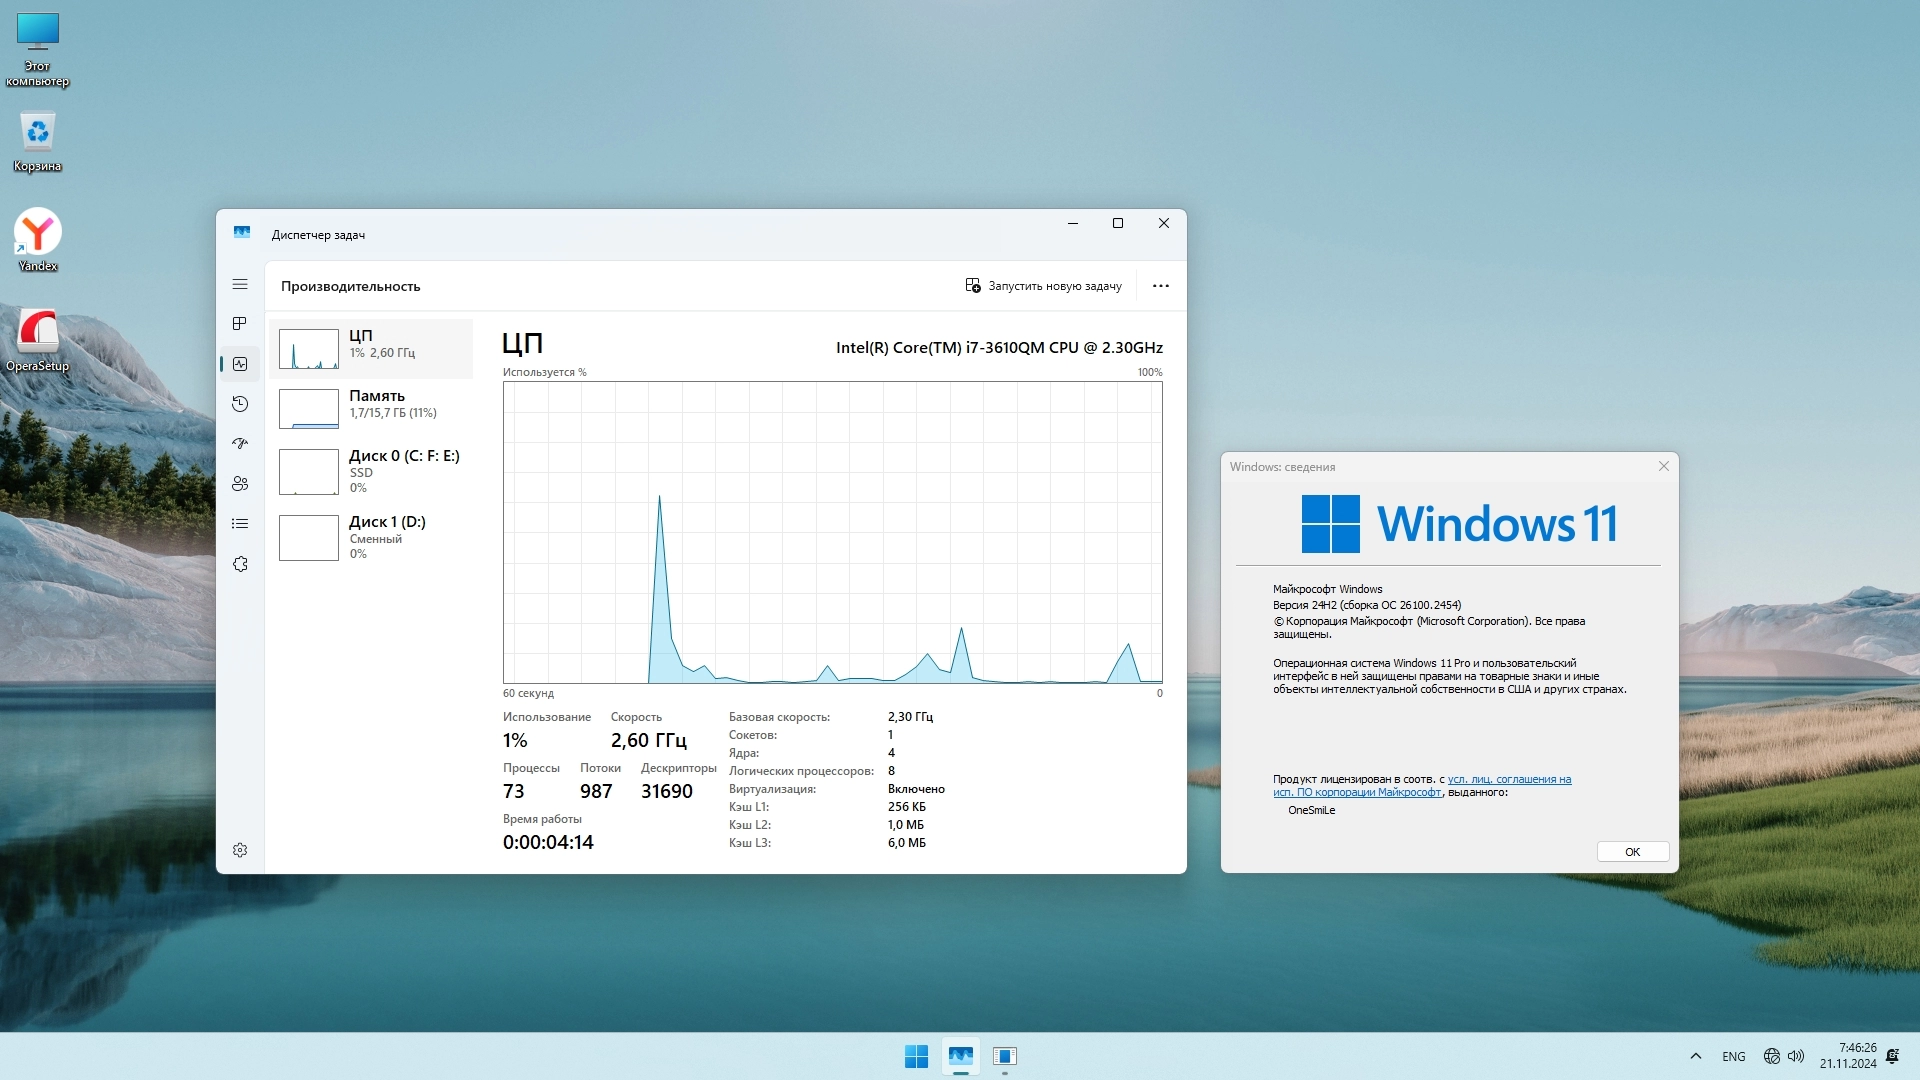Expand the hamburger navigation menu
This screenshot has height=1080, width=1920.
[x=240, y=285]
